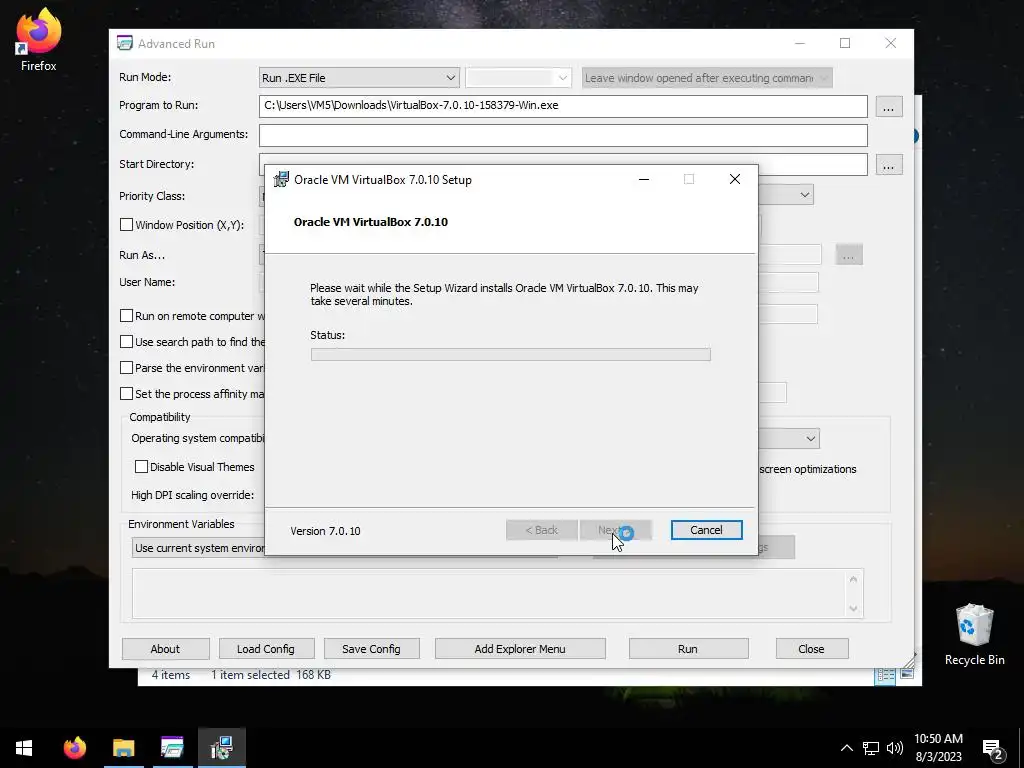Image resolution: width=1024 pixels, height=768 pixels.
Task: Open Firefox desktop shortcut
Action: point(38,39)
